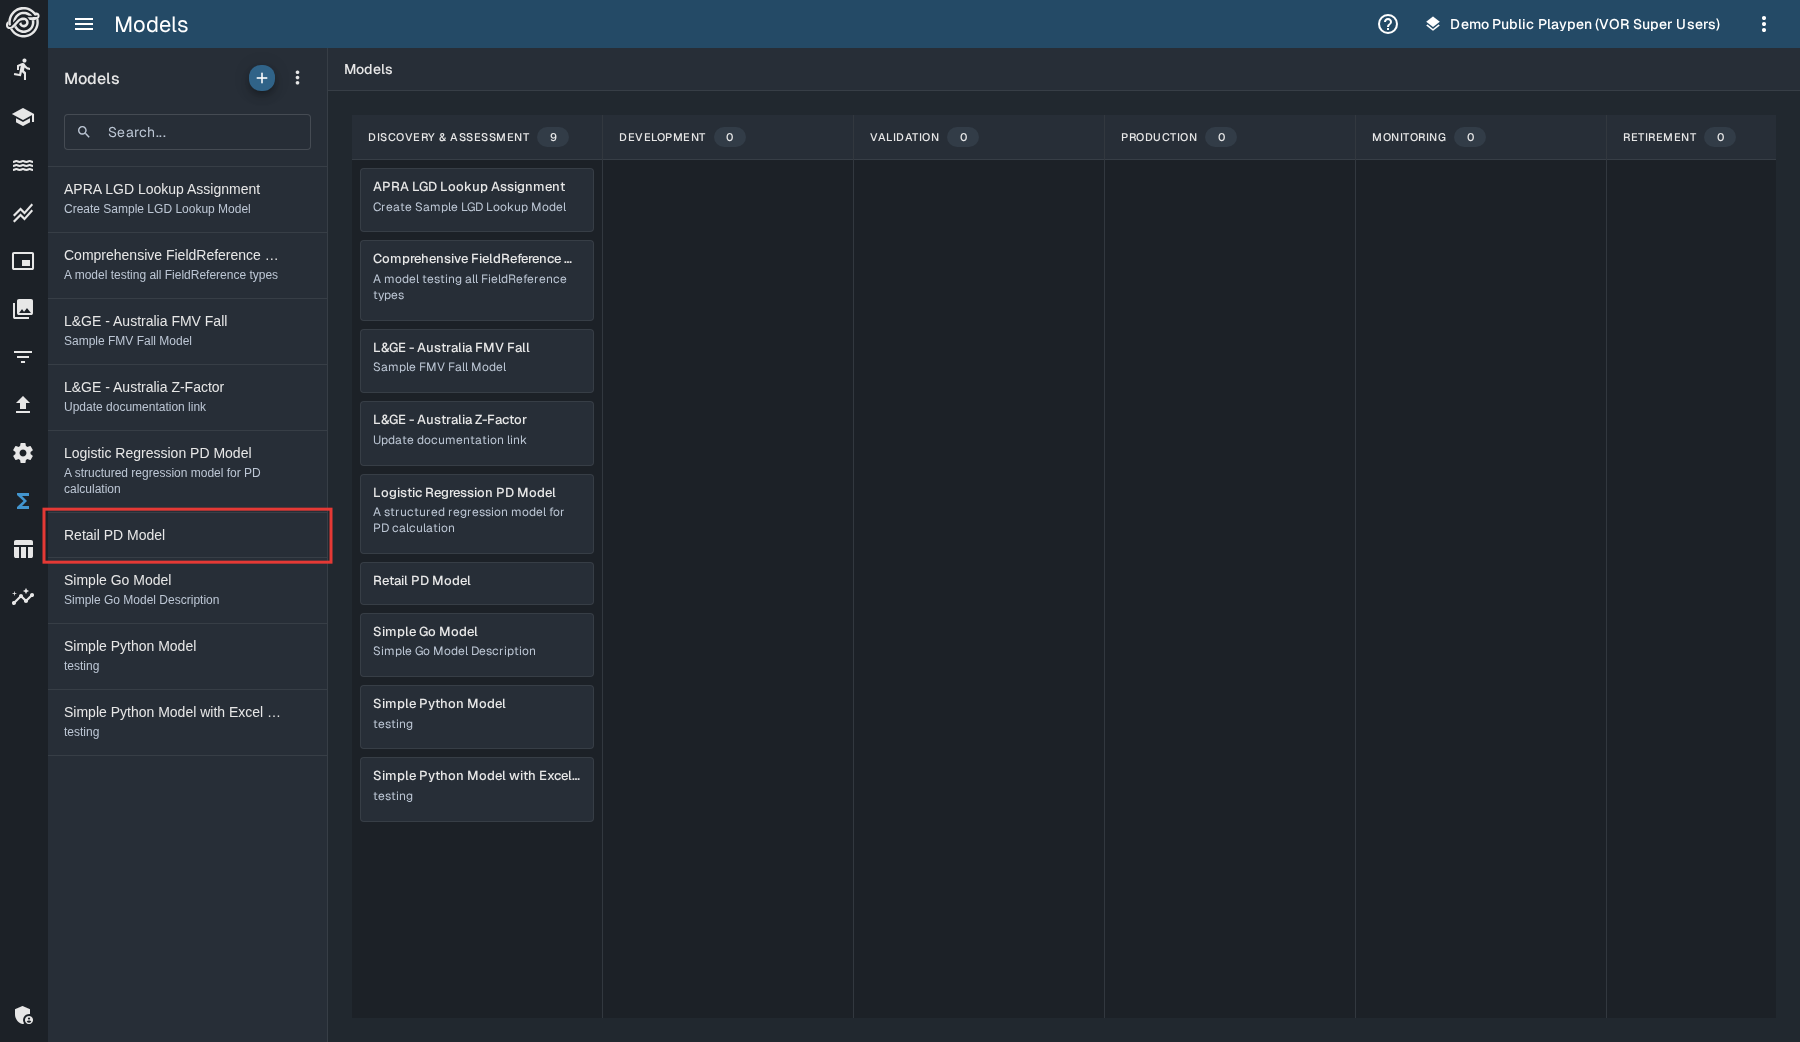Click the sigma Models sidebar icon

point(23,501)
